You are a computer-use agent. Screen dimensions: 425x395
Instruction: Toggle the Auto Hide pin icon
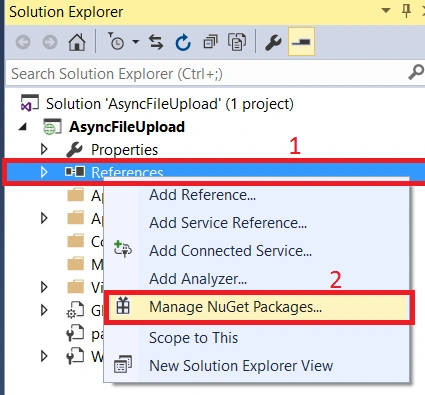[x=406, y=11]
